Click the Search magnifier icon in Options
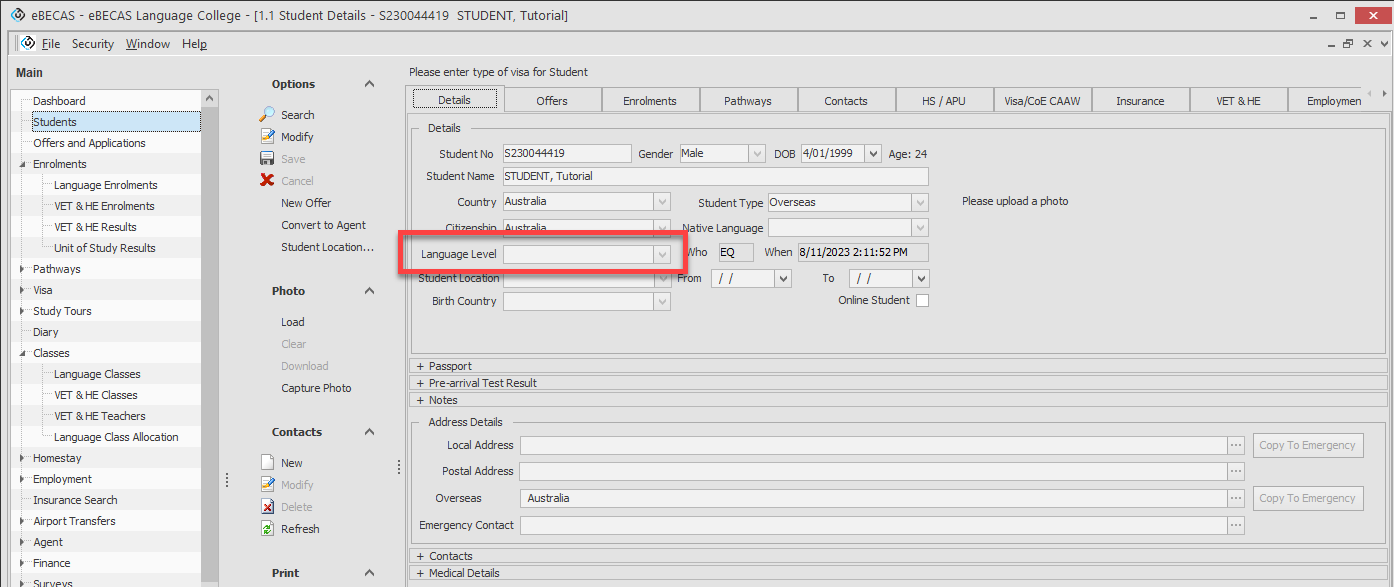The image size is (1394, 587). click(x=267, y=115)
